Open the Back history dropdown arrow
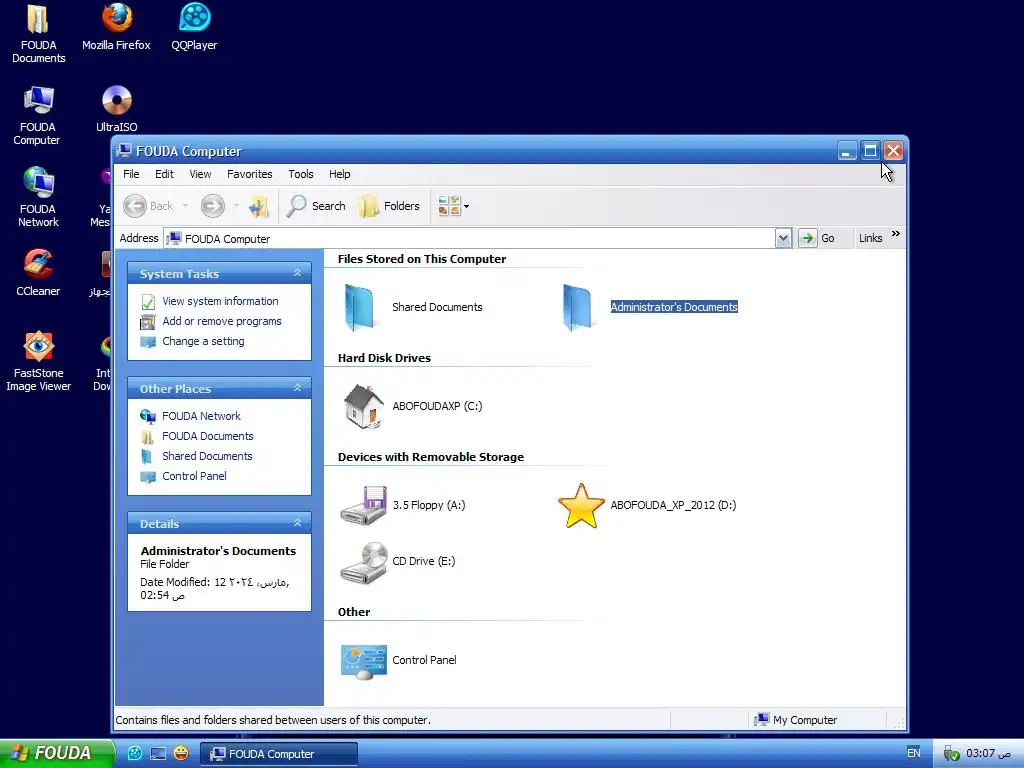 (x=185, y=206)
